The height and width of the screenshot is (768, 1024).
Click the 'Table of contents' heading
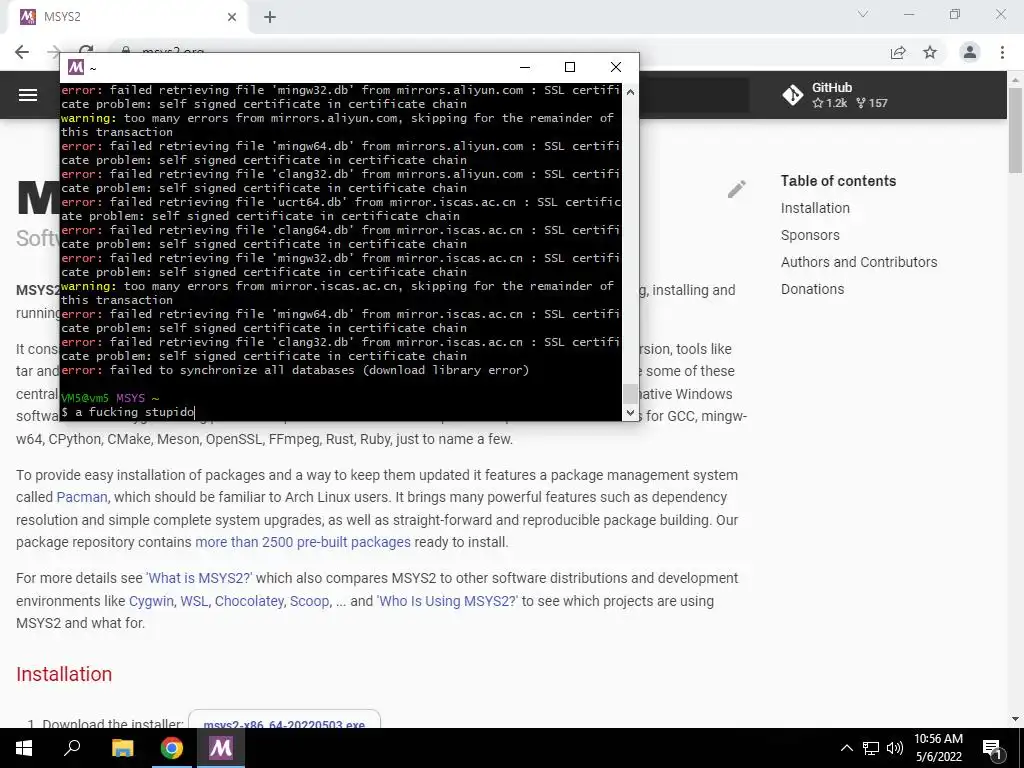pos(839,181)
